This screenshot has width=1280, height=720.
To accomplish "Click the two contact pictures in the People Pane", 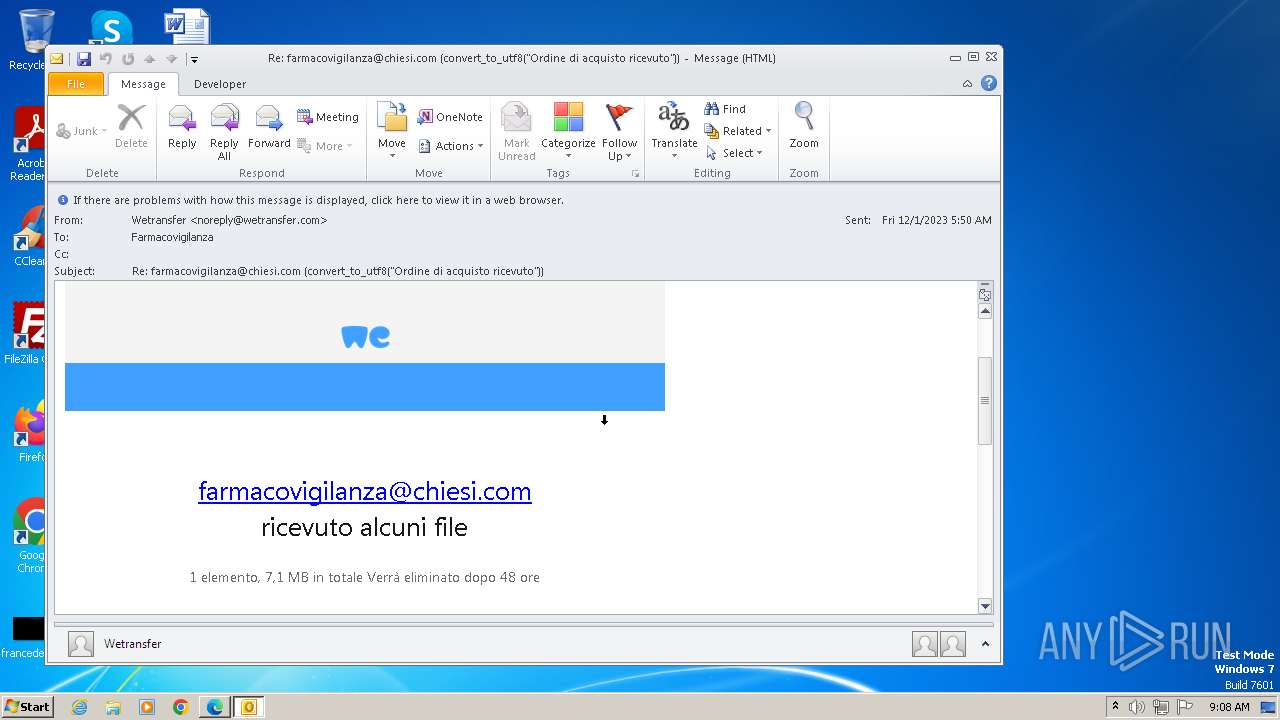I will pos(939,644).
